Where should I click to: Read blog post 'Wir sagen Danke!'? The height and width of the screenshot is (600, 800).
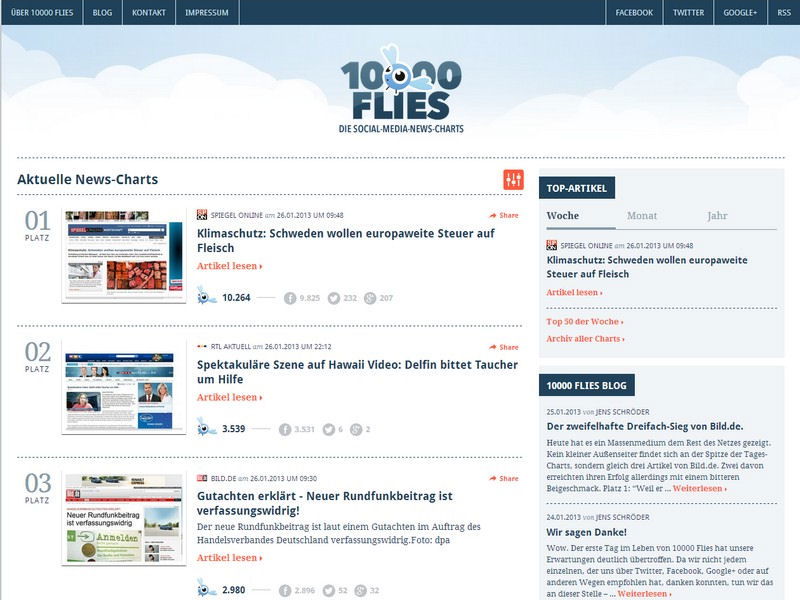coord(586,533)
